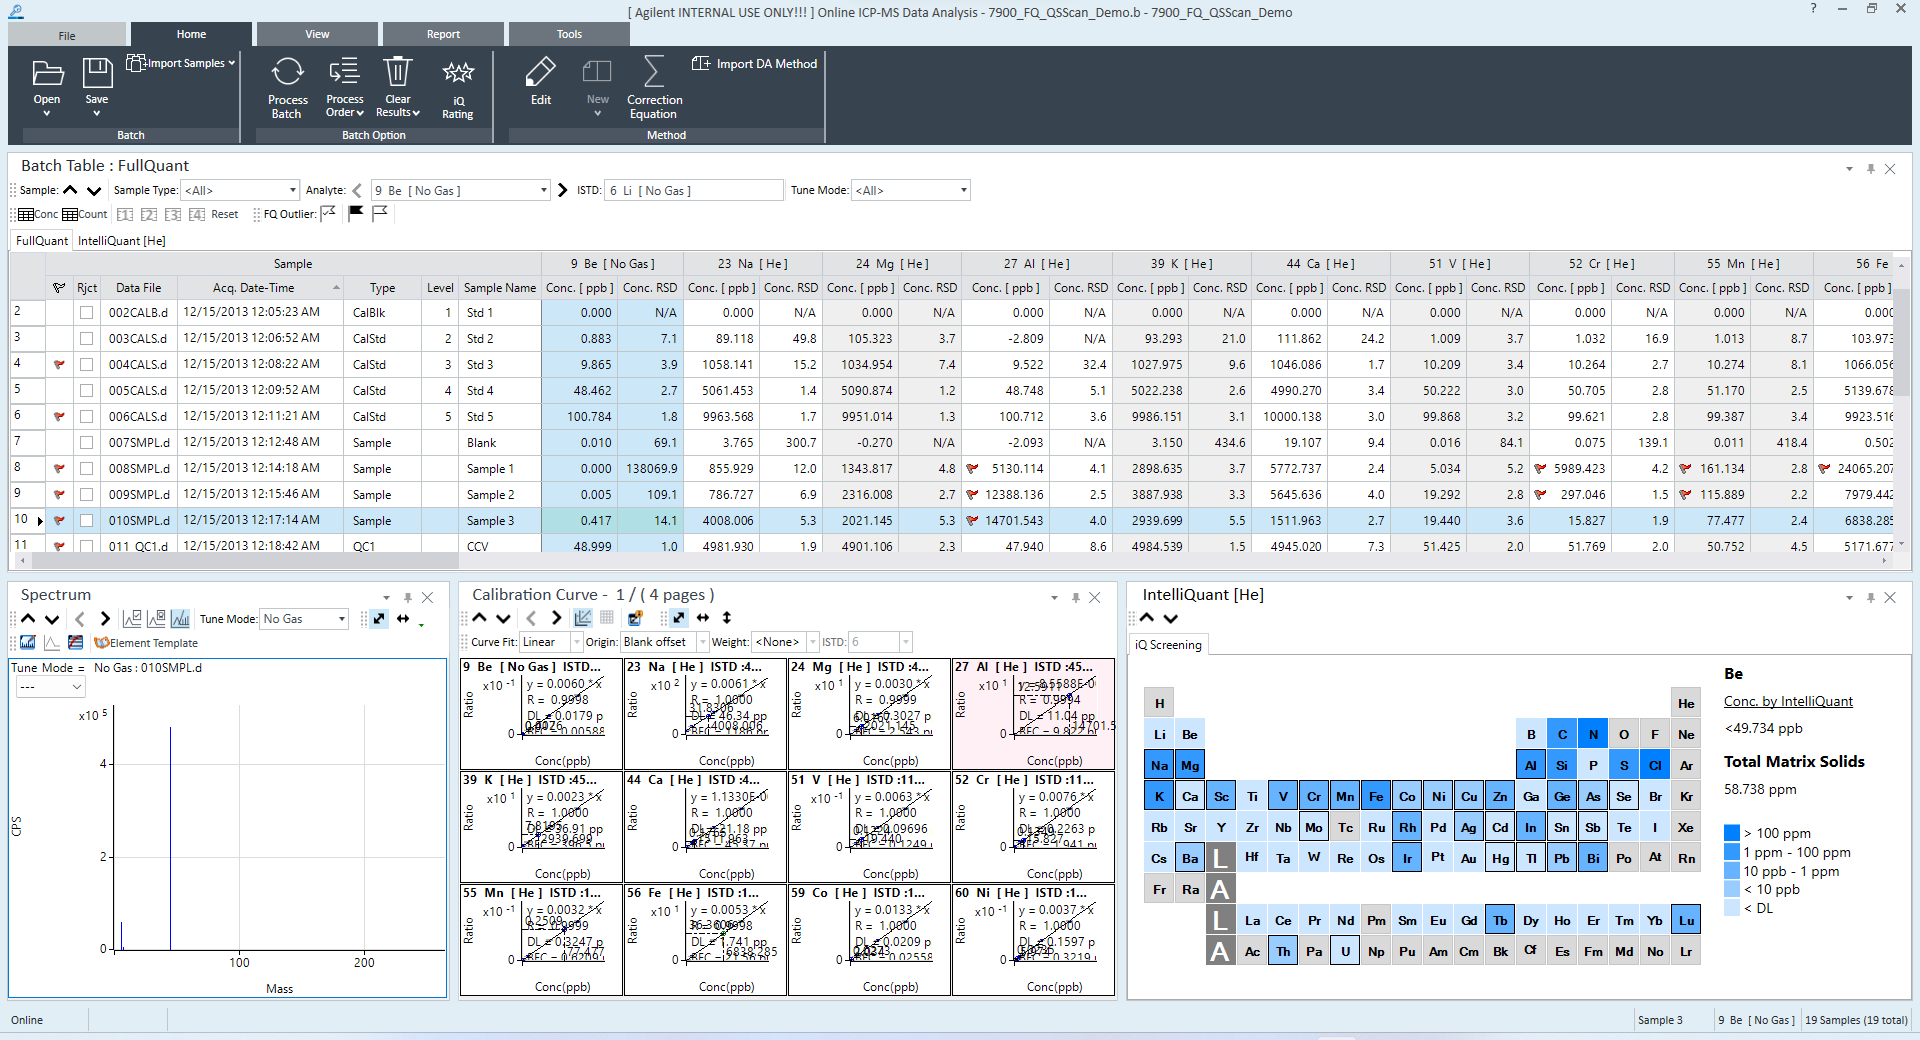Switch the table to Conc view
The width and height of the screenshot is (1920, 1040).
tap(38, 214)
